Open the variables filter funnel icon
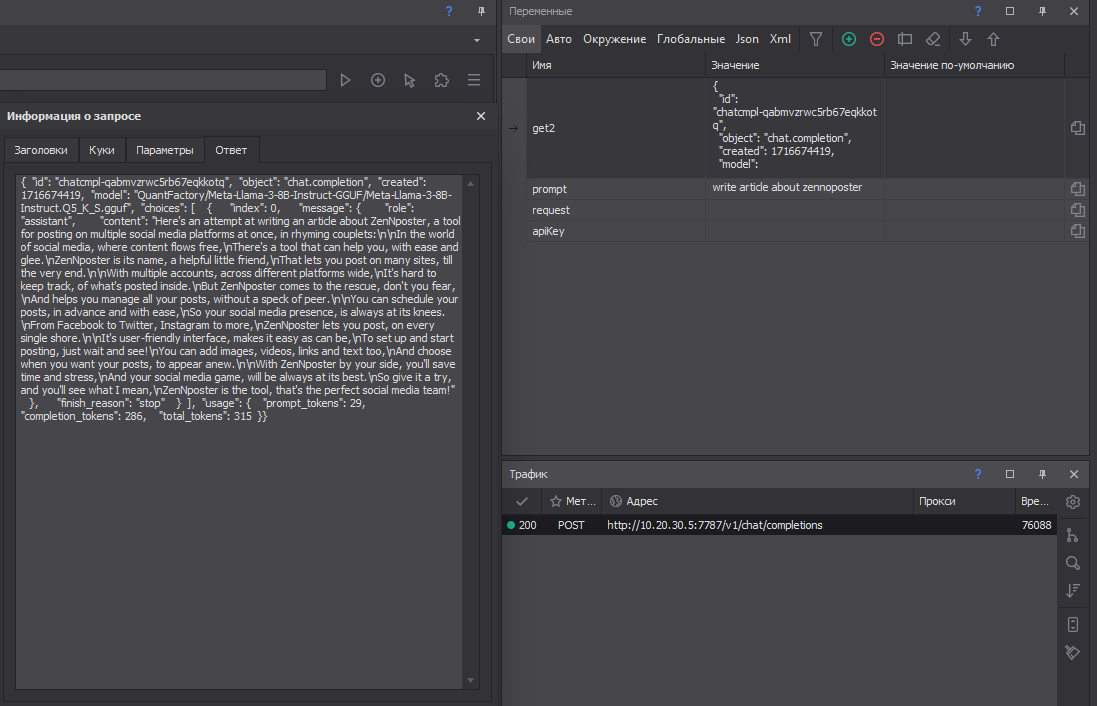Image resolution: width=1097 pixels, height=706 pixels. [x=816, y=39]
